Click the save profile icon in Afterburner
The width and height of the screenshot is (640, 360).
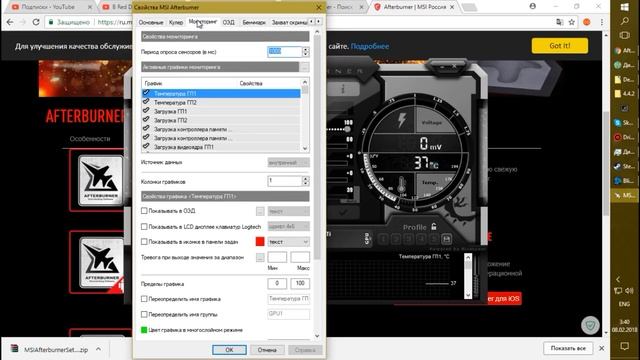(447, 239)
